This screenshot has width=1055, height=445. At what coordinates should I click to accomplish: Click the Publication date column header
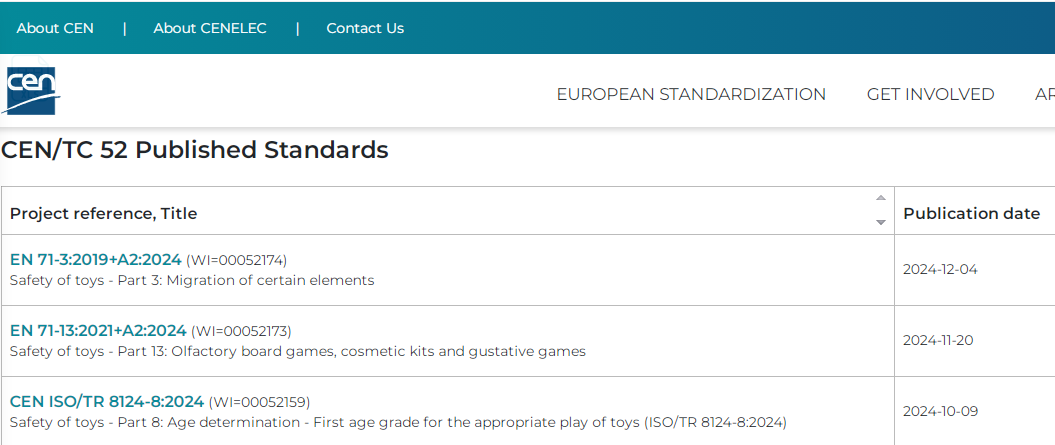click(971, 213)
